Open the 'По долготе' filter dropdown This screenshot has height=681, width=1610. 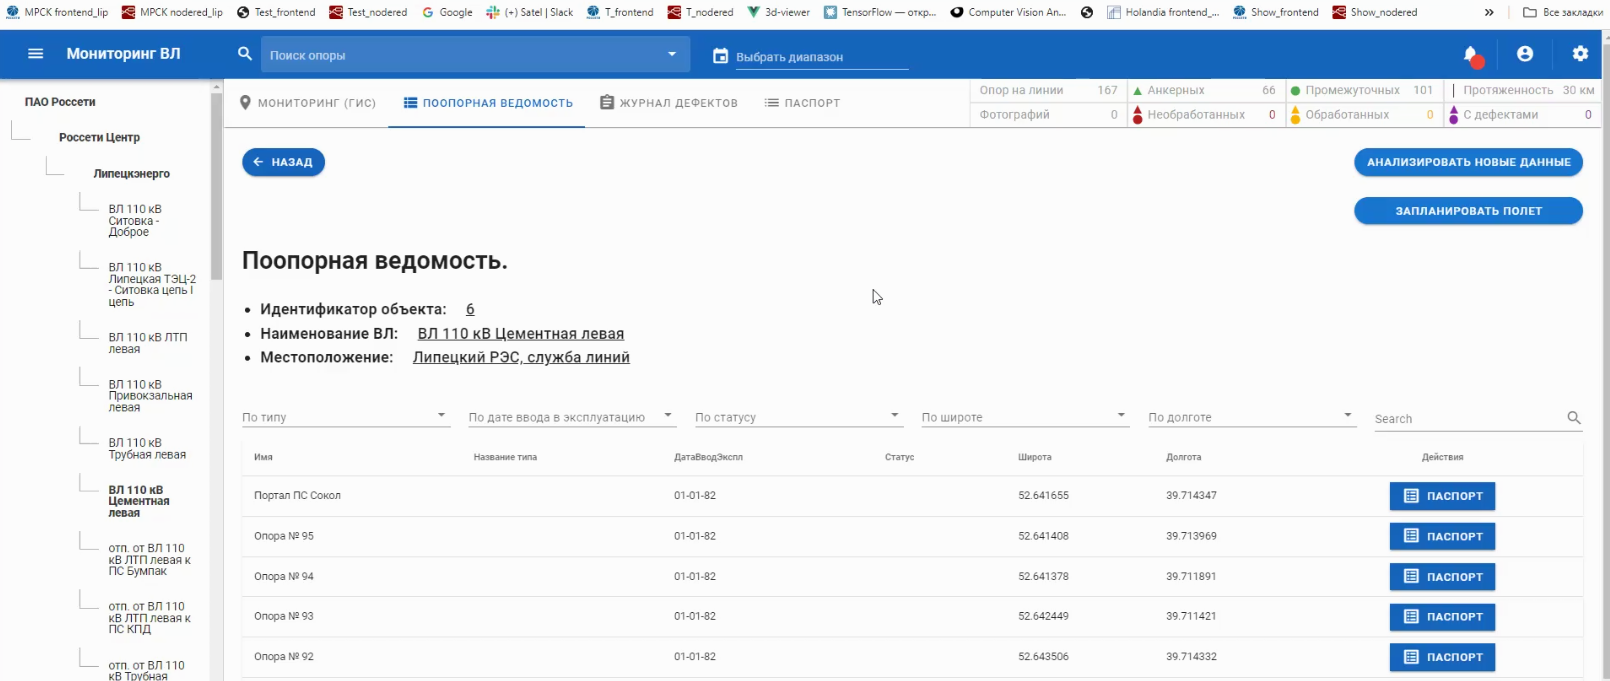tap(1252, 417)
